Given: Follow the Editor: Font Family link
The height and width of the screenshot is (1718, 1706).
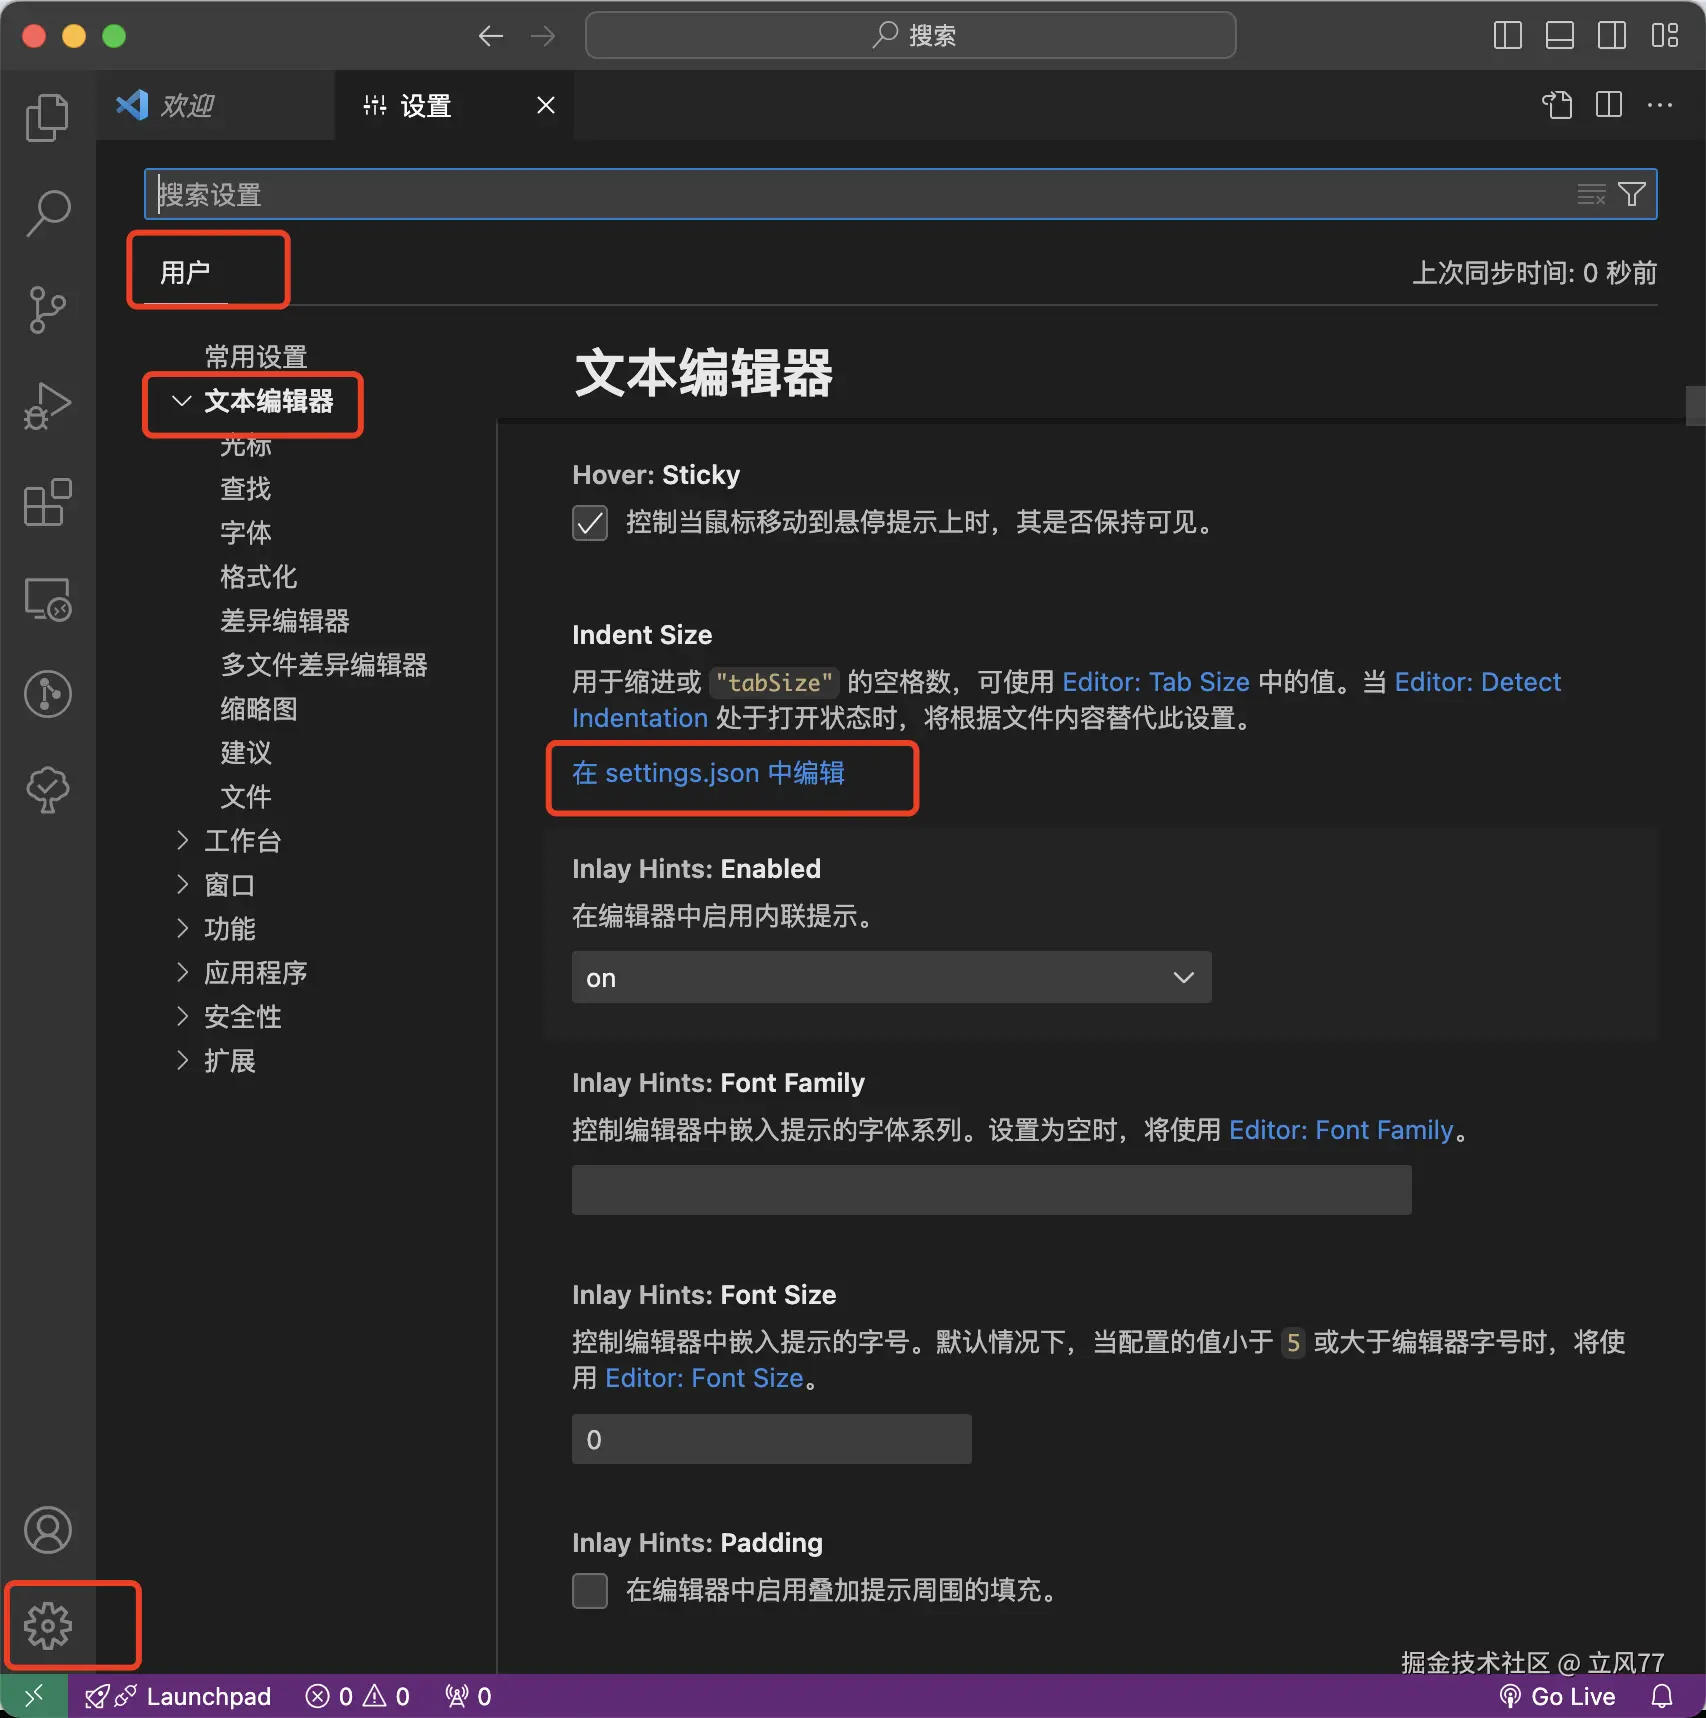Looking at the screenshot, I should (1341, 1130).
